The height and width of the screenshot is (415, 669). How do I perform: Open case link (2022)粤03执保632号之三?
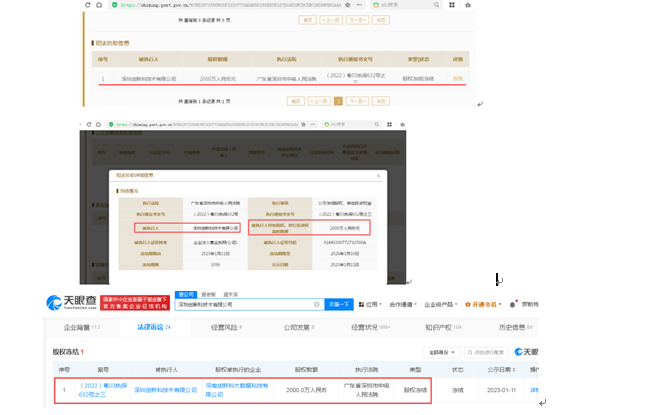click(103, 390)
